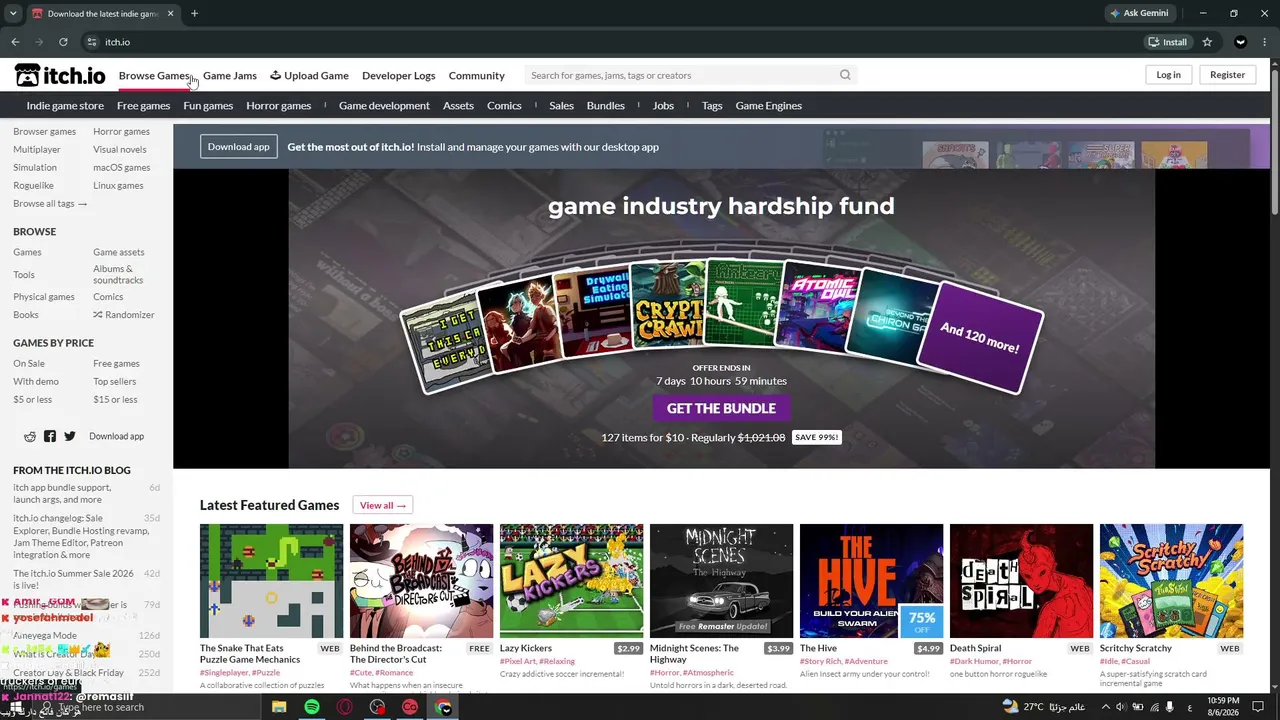The width and height of the screenshot is (1280, 720).
Task: Click View all featured games
Action: click(x=383, y=505)
